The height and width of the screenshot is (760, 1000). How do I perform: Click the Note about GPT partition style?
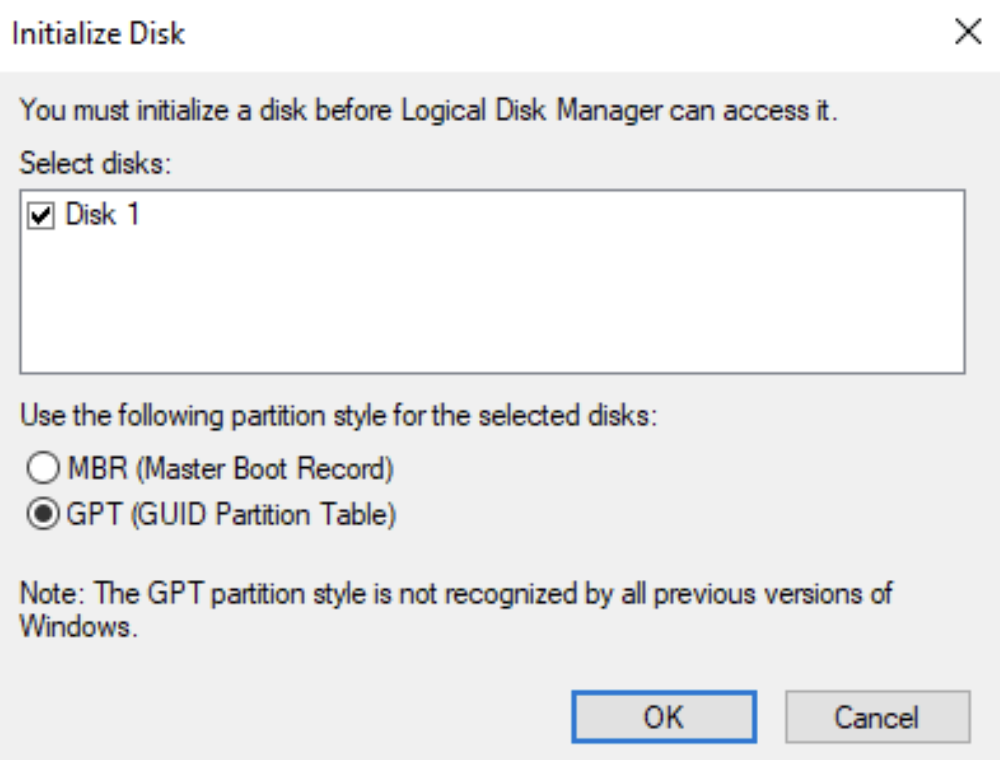456,594
